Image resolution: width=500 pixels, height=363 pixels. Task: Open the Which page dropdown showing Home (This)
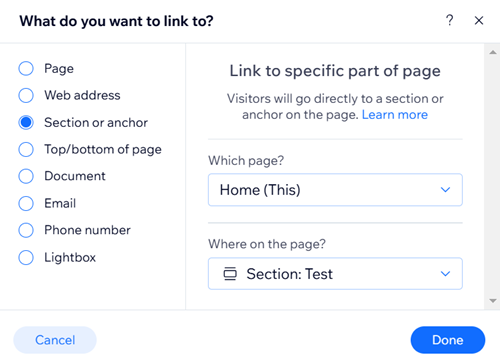[x=335, y=190]
